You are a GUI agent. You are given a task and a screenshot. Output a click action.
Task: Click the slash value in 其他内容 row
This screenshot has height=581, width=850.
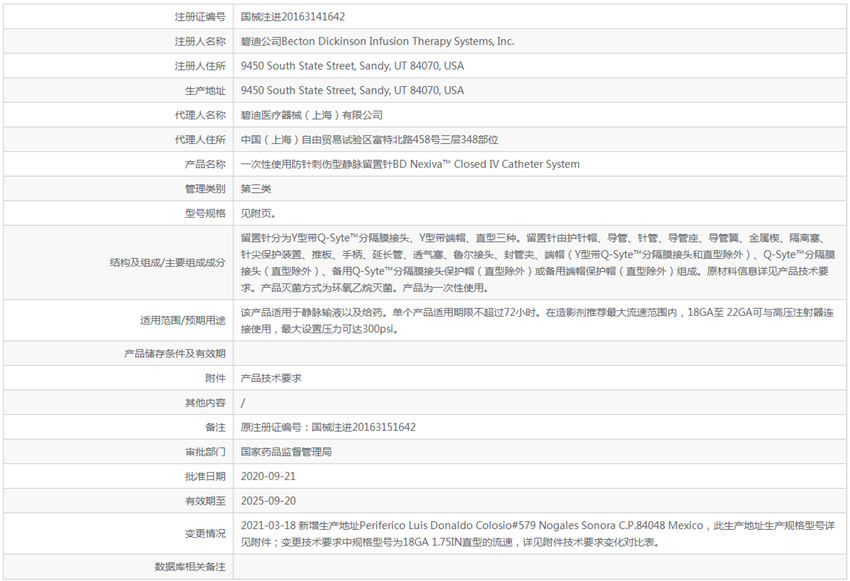pyautogui.click(x=243, y=403)
